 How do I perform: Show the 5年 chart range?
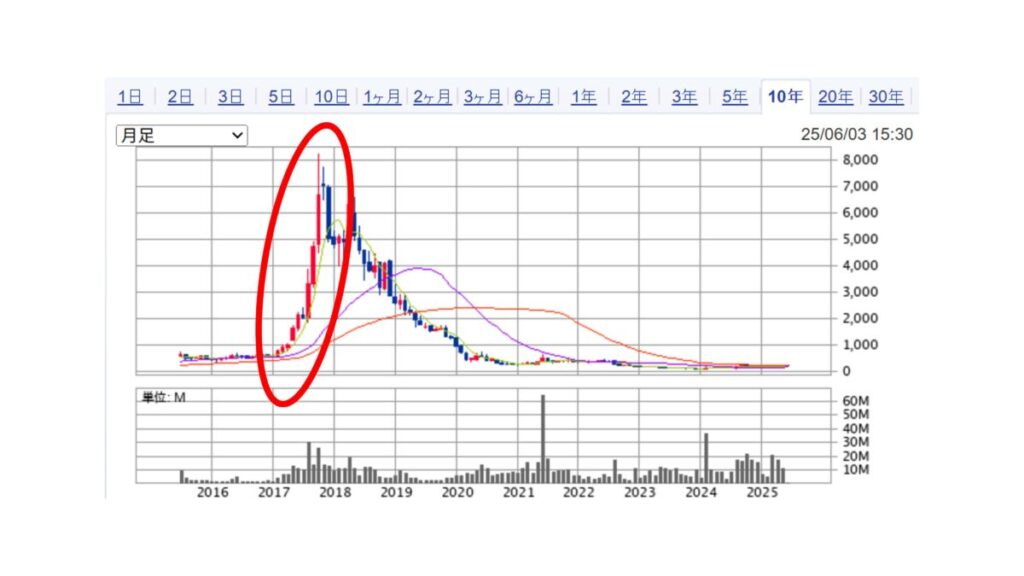pos(735,97)
